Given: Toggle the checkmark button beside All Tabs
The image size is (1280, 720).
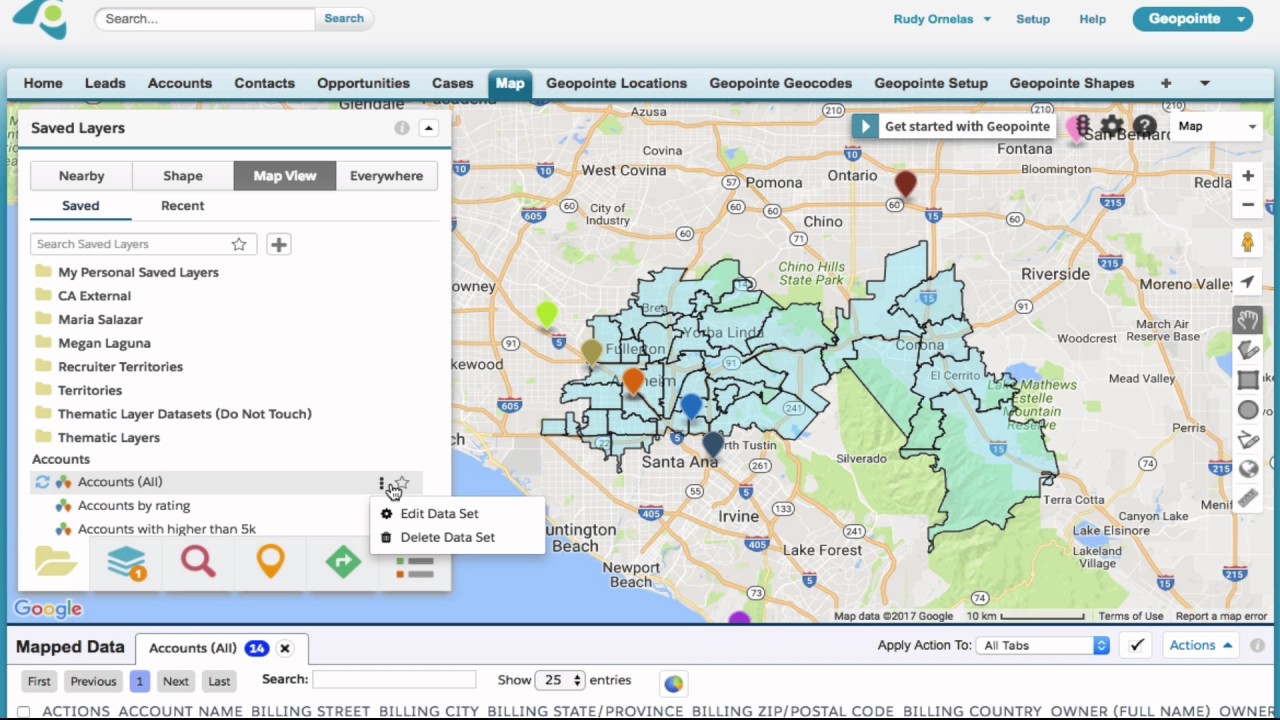Looking at the screenshot, I should click(x=1137, y=646).
